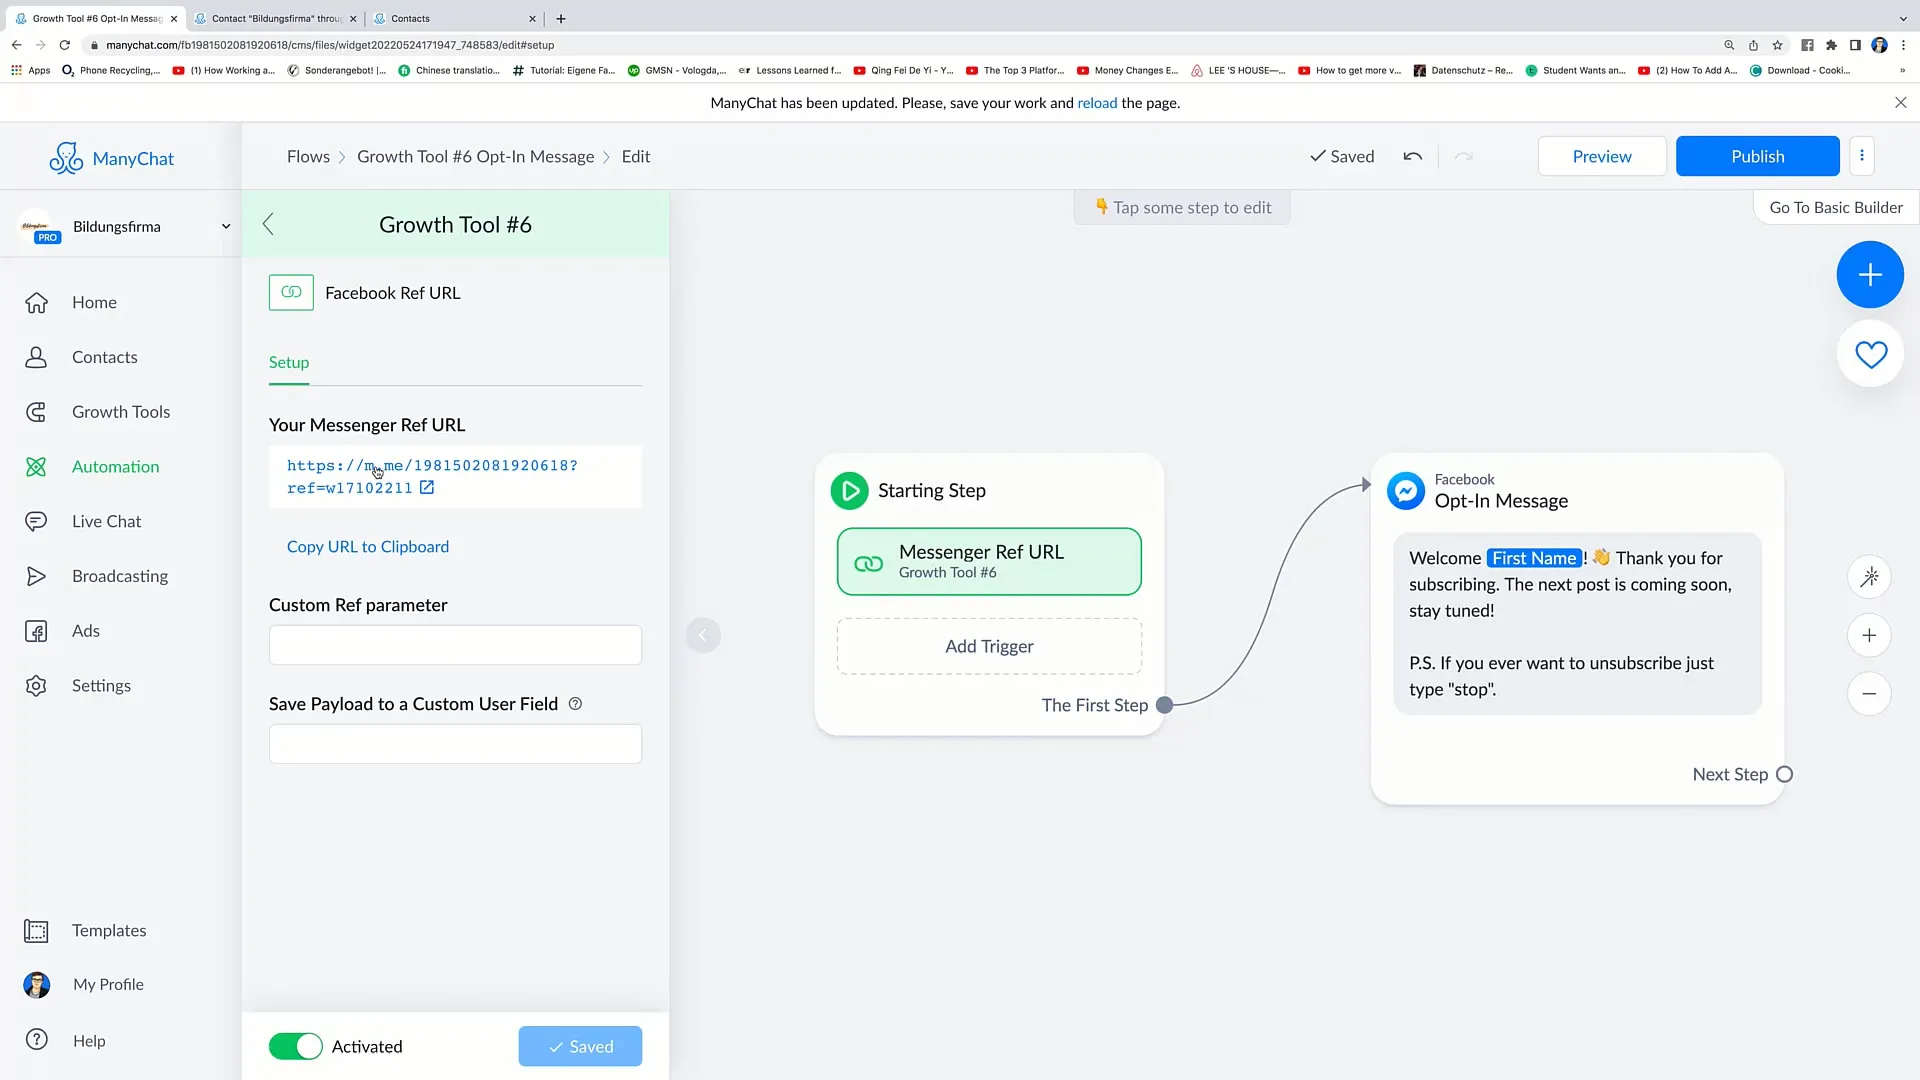Click Flows in the breadcrumb
This screenshot has width=1920, height=1080.
(x=308, y=157)
